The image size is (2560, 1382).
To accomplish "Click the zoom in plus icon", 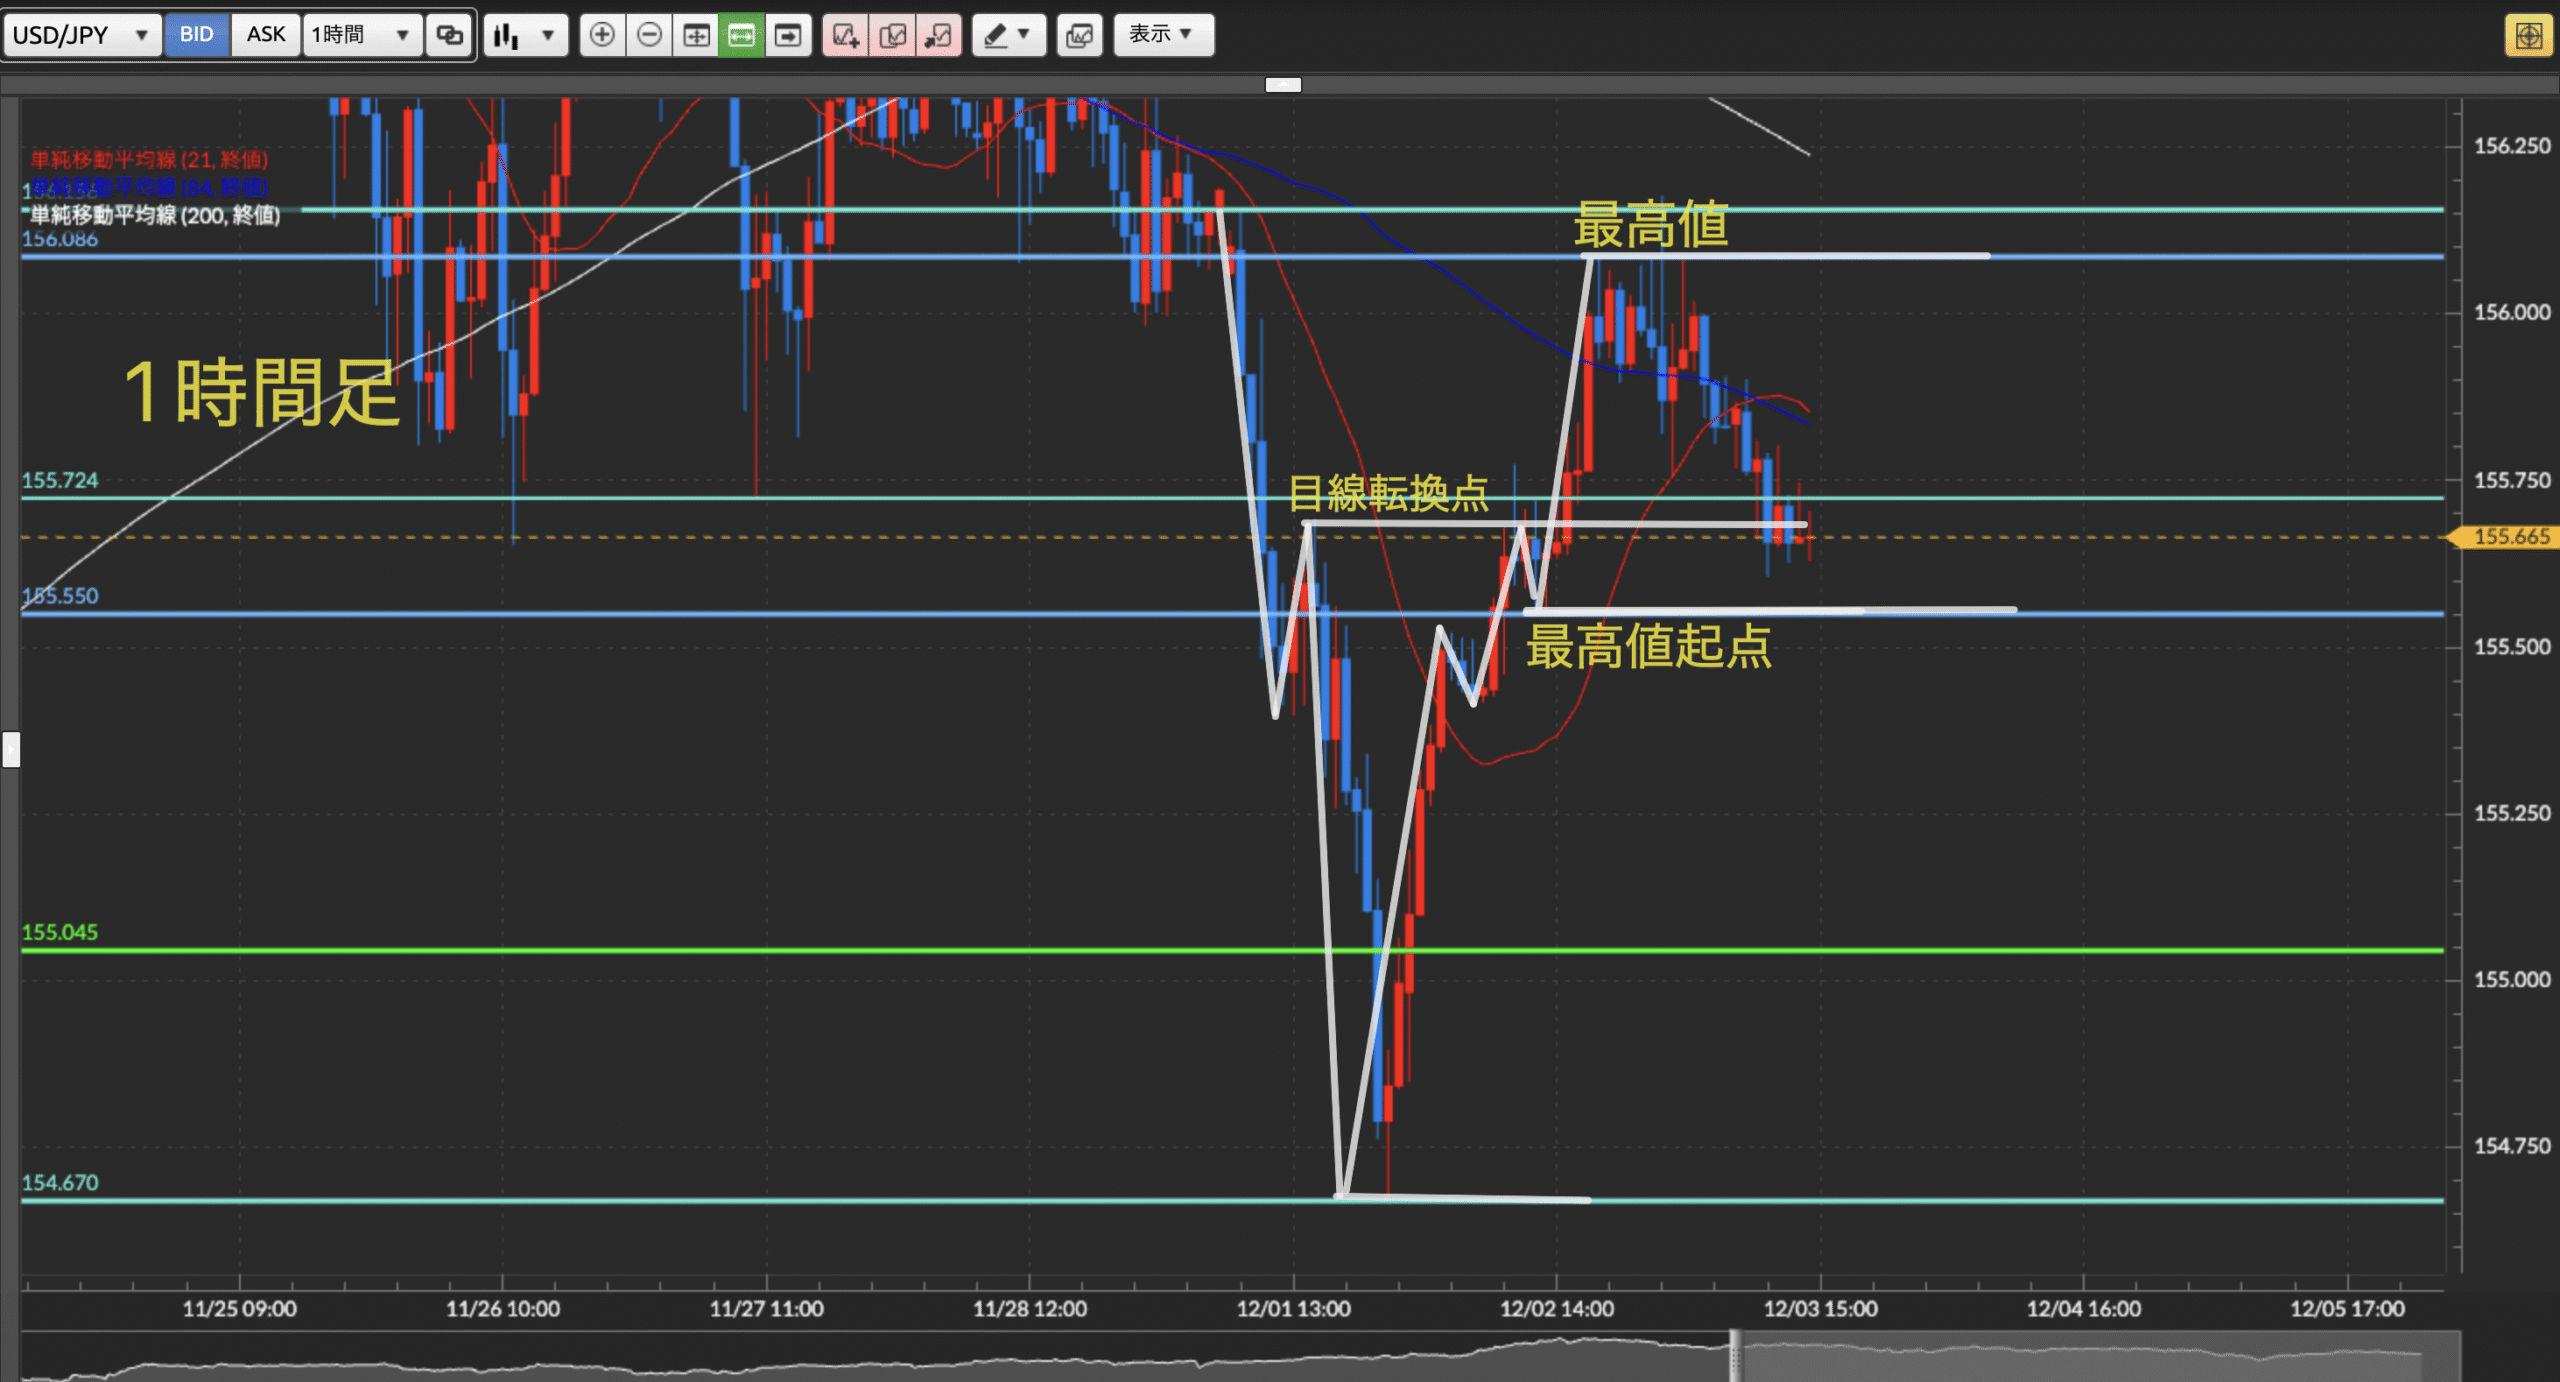I will pyautogui.click(x=602, y=35).
